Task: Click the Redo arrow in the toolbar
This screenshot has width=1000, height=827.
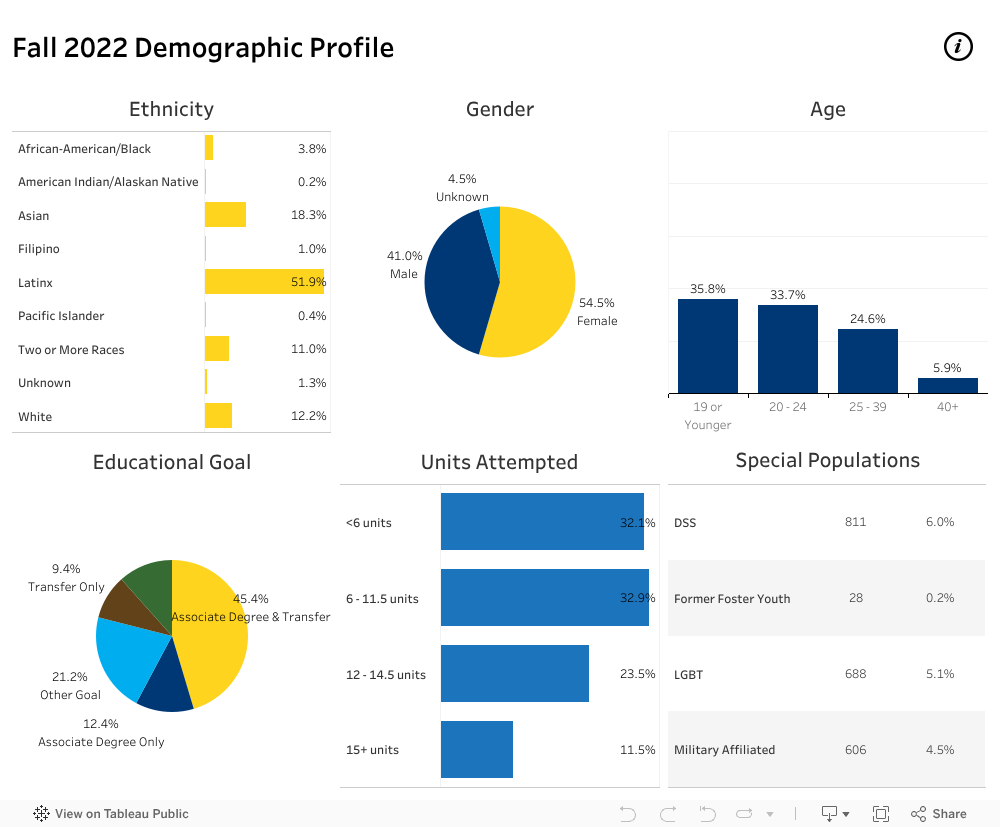Action: coord(668,813)
